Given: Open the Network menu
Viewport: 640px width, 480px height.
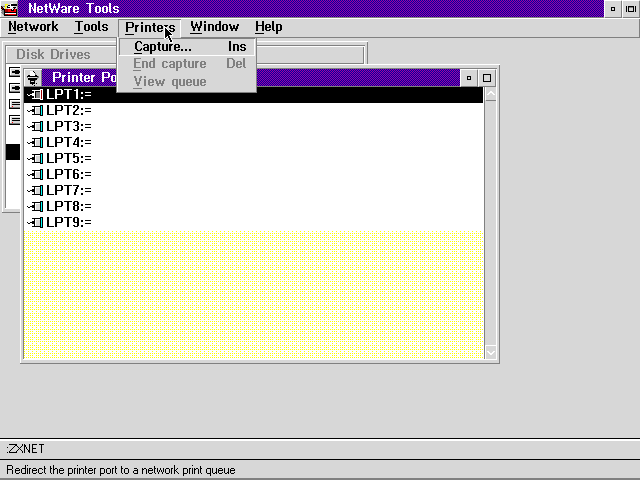Looking at the screenshot, I should 33,27.
